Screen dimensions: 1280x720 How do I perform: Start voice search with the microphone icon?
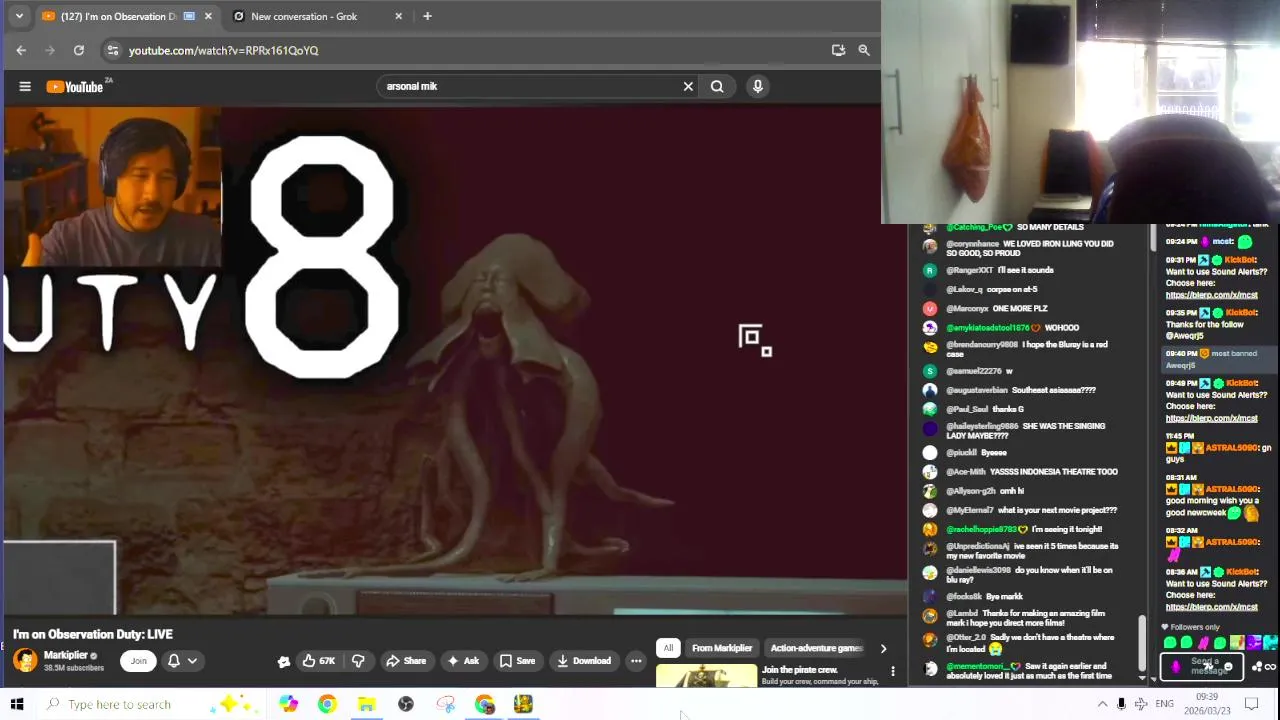click(x=758, y=86)
